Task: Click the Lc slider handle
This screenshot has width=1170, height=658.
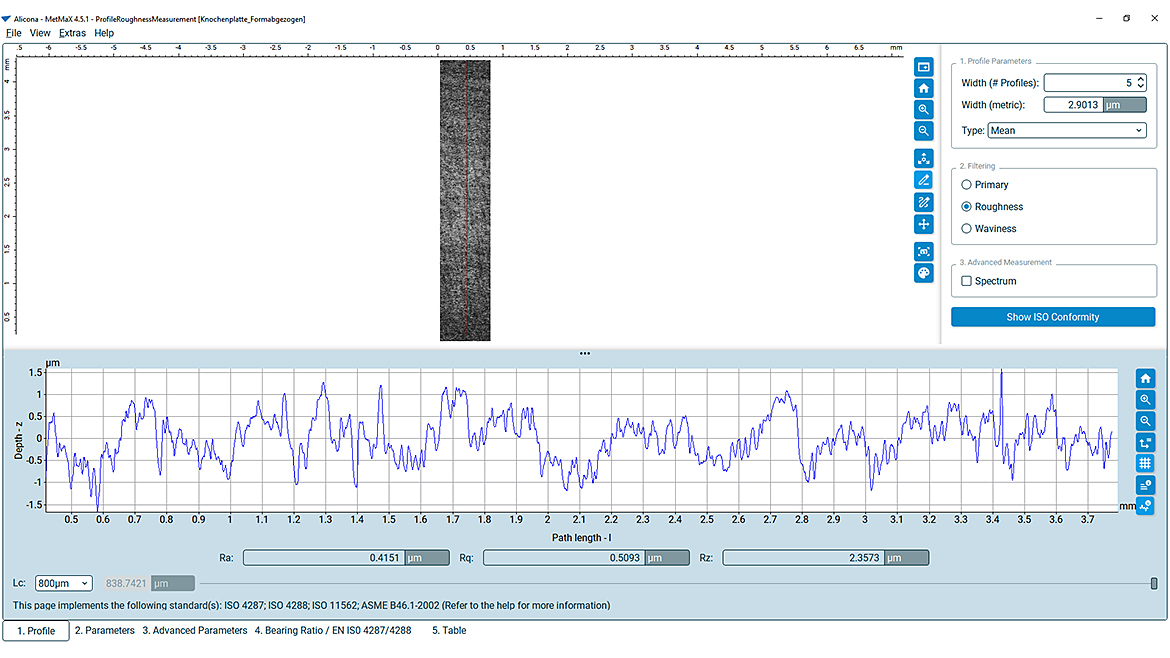Action: pos(1154,583)
